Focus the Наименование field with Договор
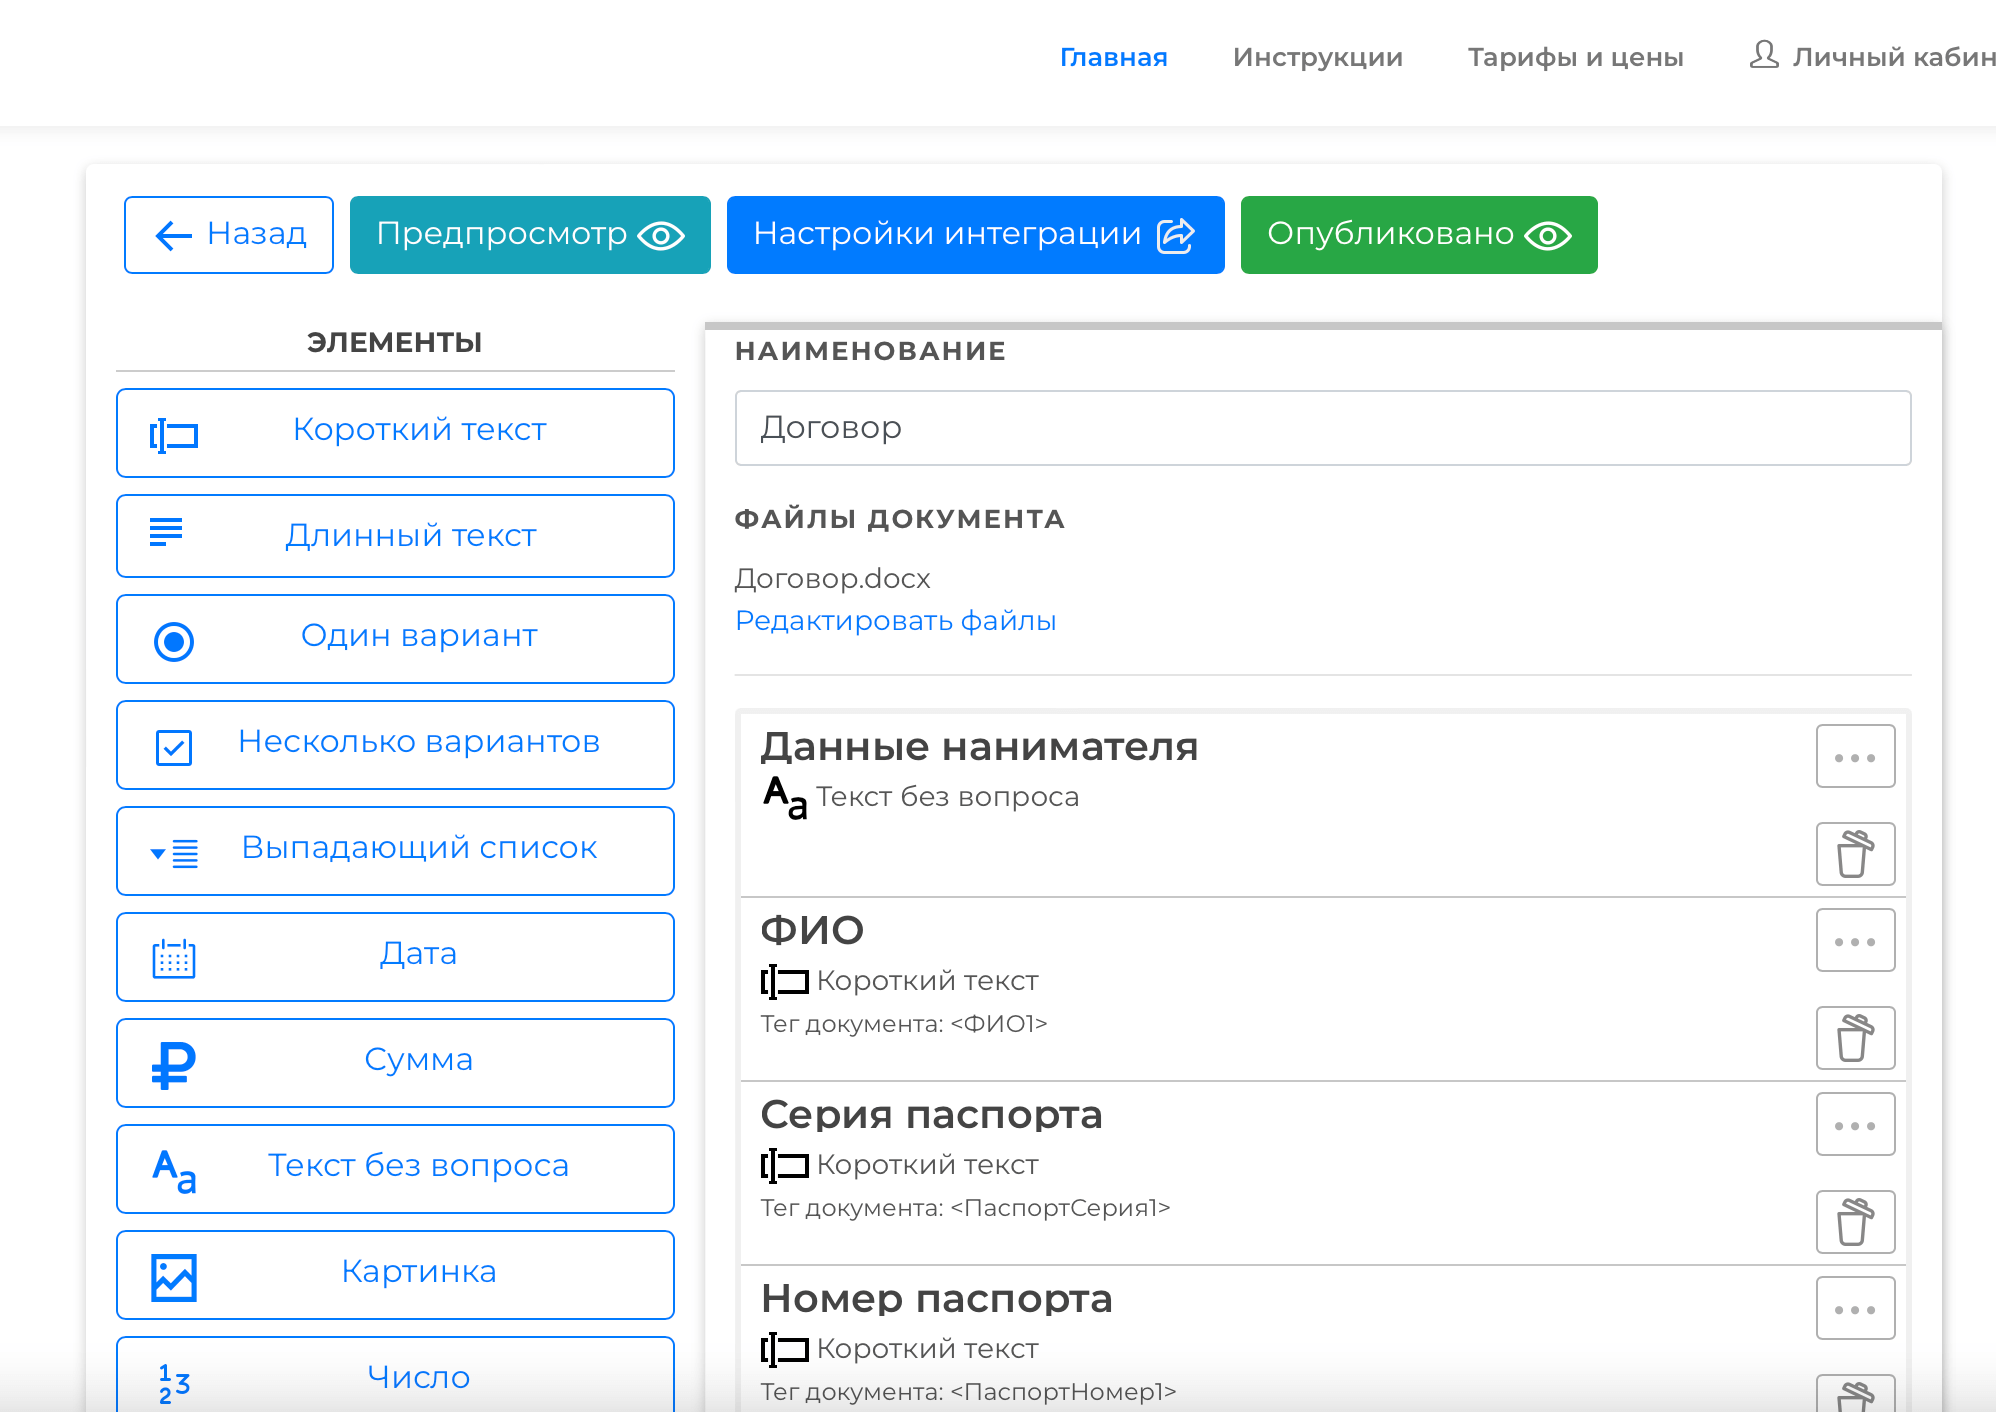Viewport: 1996px width, 1412px height. (x=1323, y=428)
